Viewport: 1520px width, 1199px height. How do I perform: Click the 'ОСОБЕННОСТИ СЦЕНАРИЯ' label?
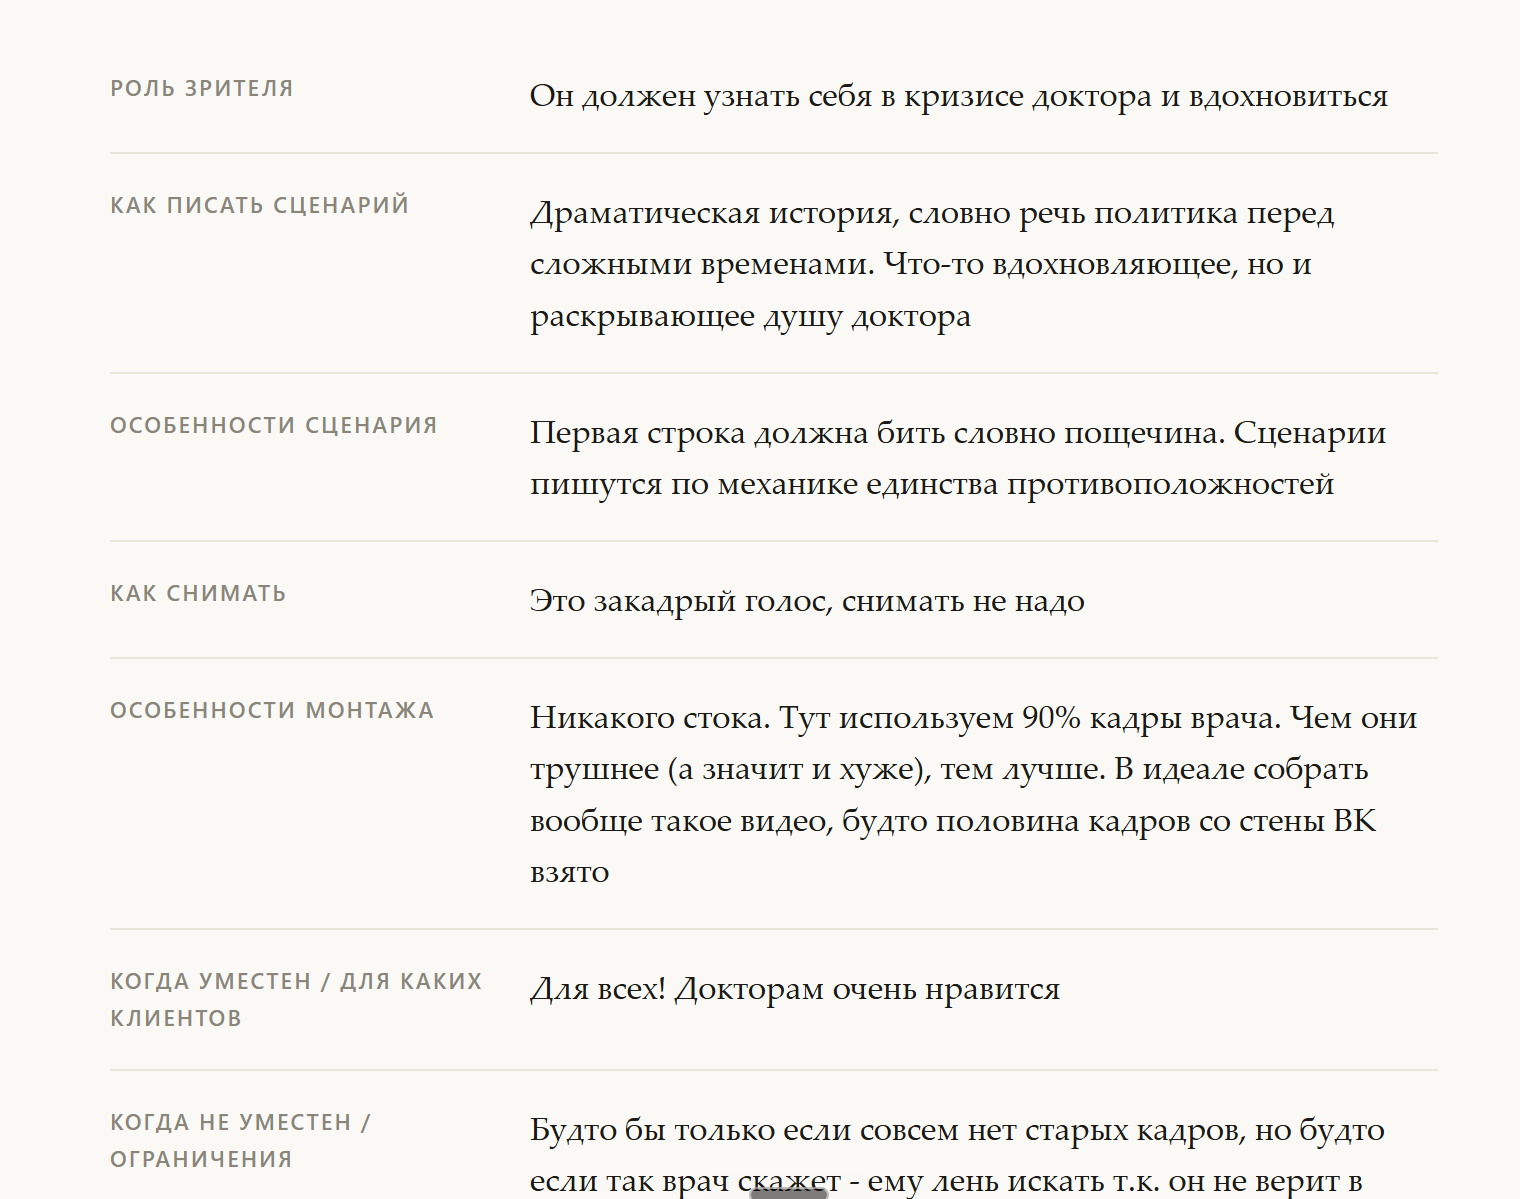[x=274, y=425]
